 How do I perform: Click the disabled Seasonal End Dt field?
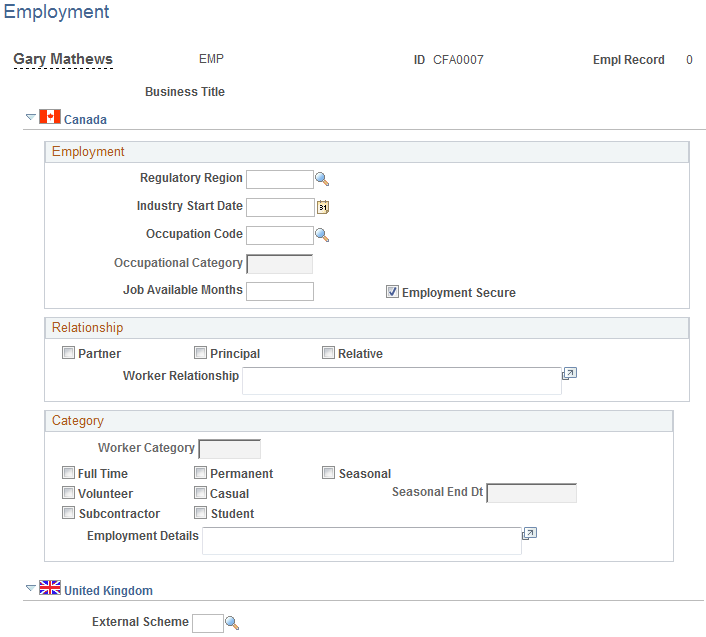531,493
